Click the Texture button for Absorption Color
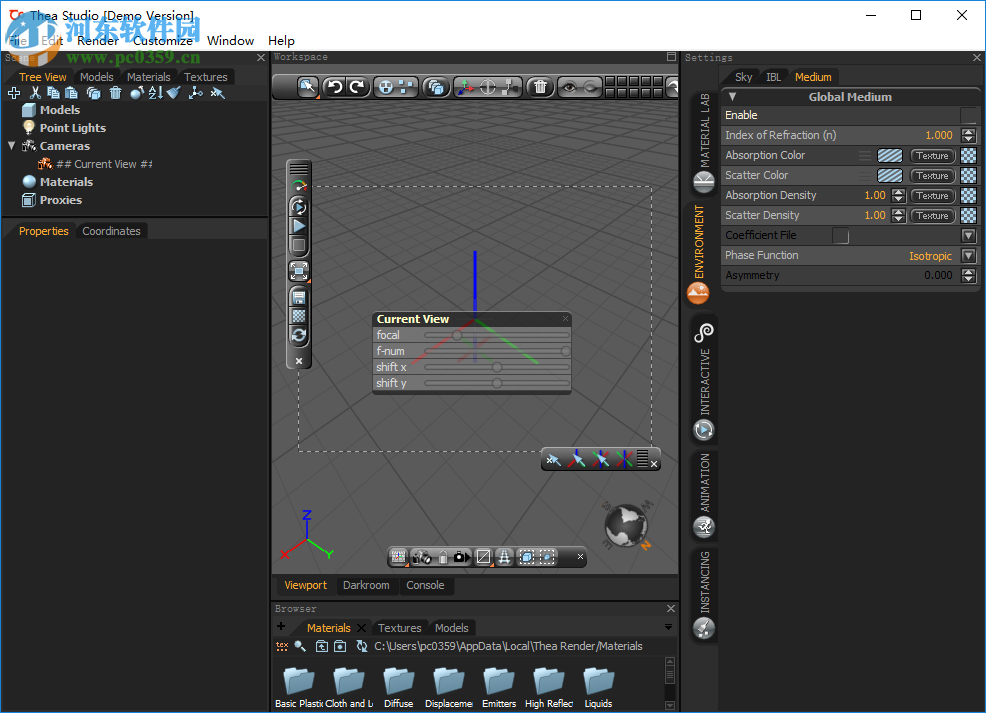Viewport: 986px width, 713px height. click(x=932, y=155)
